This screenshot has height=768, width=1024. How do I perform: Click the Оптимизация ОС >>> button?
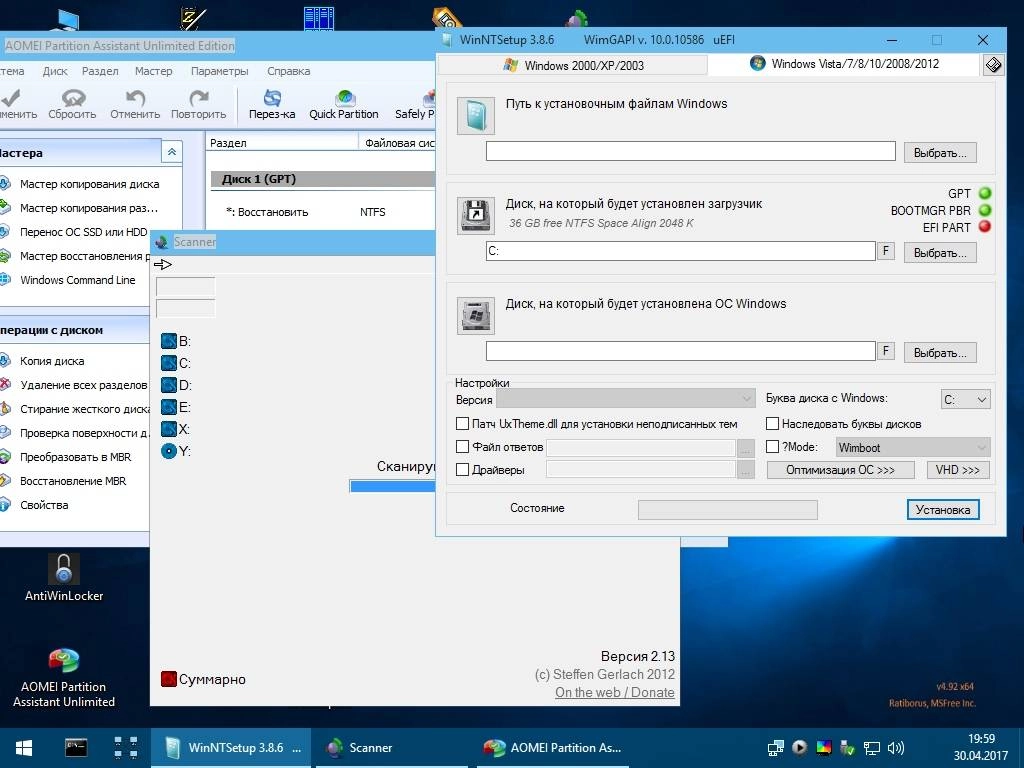(x=840, y=470)
